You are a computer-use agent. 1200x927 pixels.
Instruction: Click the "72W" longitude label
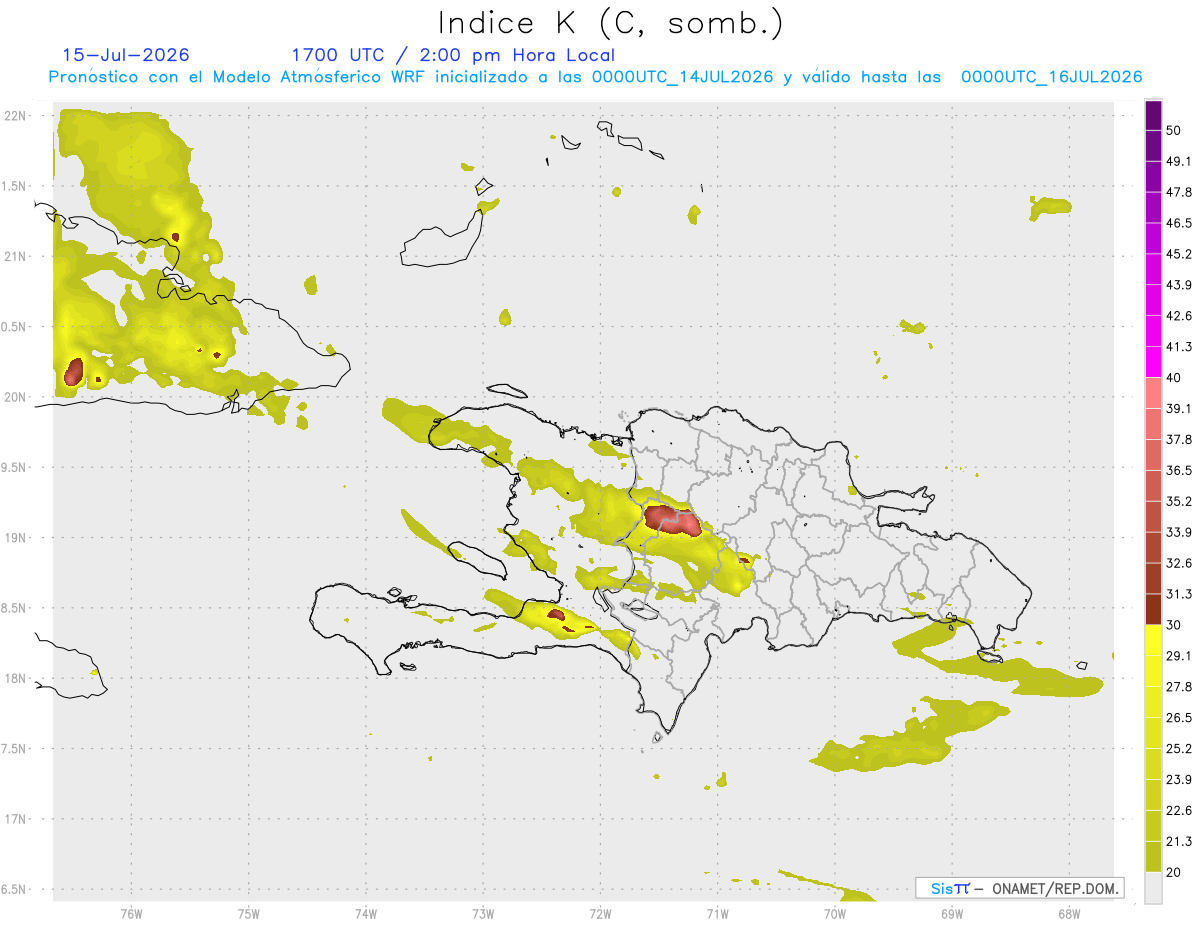point(600,913)
